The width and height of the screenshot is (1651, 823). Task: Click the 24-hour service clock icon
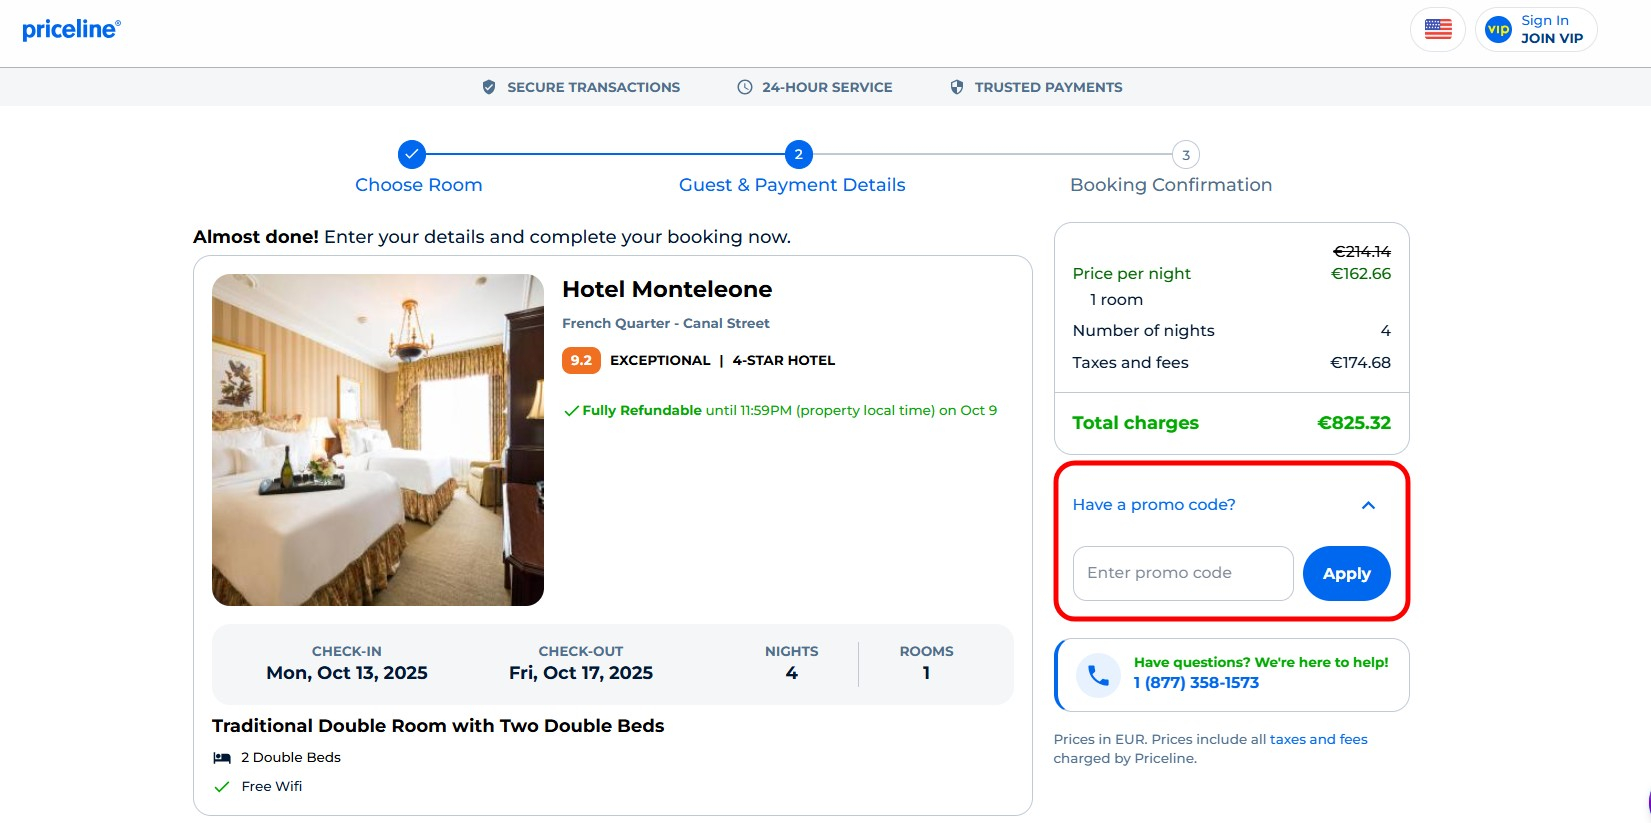coord(745,87)
